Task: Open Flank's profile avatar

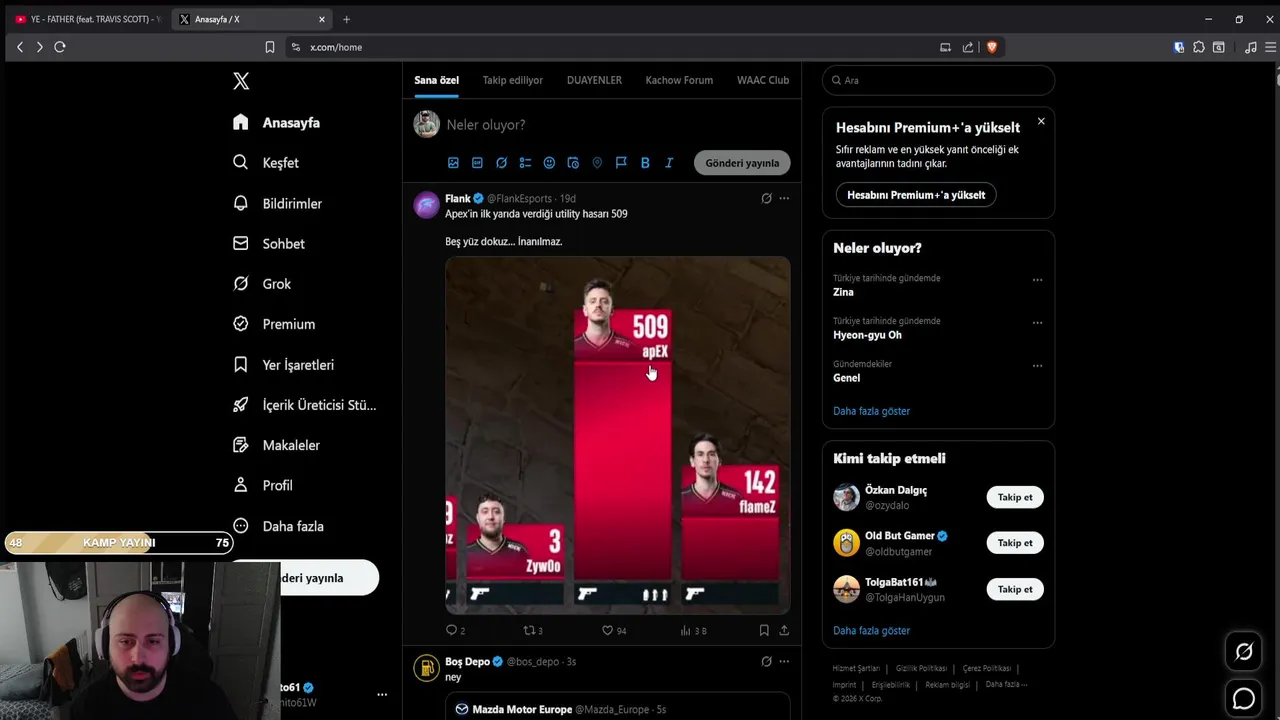Action: pos(427,205)
